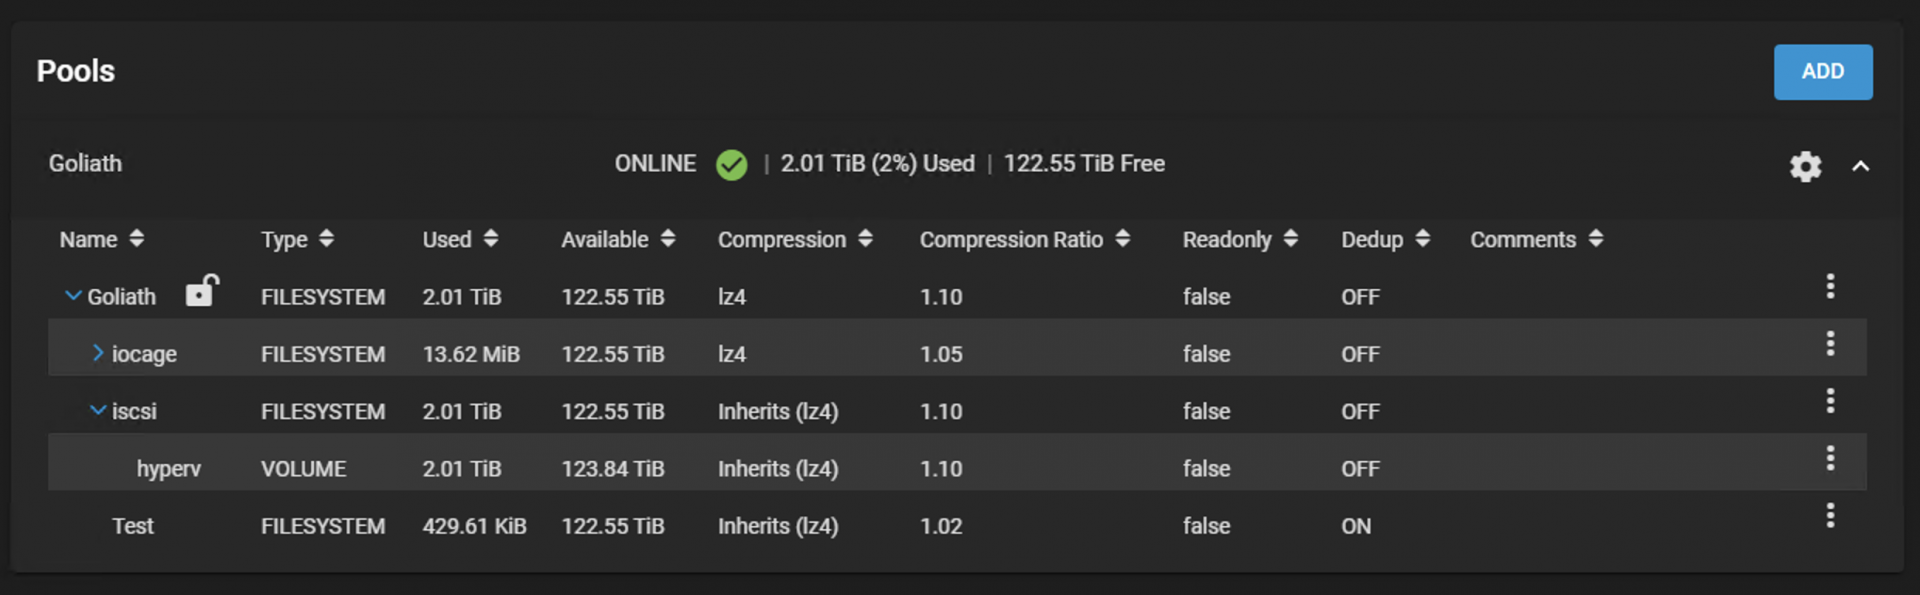Image resolution: width=1920 pixels, height=595 pixels.
Task: Collapse the Goliath pool panel chevron
Action: pos(1860,166)
